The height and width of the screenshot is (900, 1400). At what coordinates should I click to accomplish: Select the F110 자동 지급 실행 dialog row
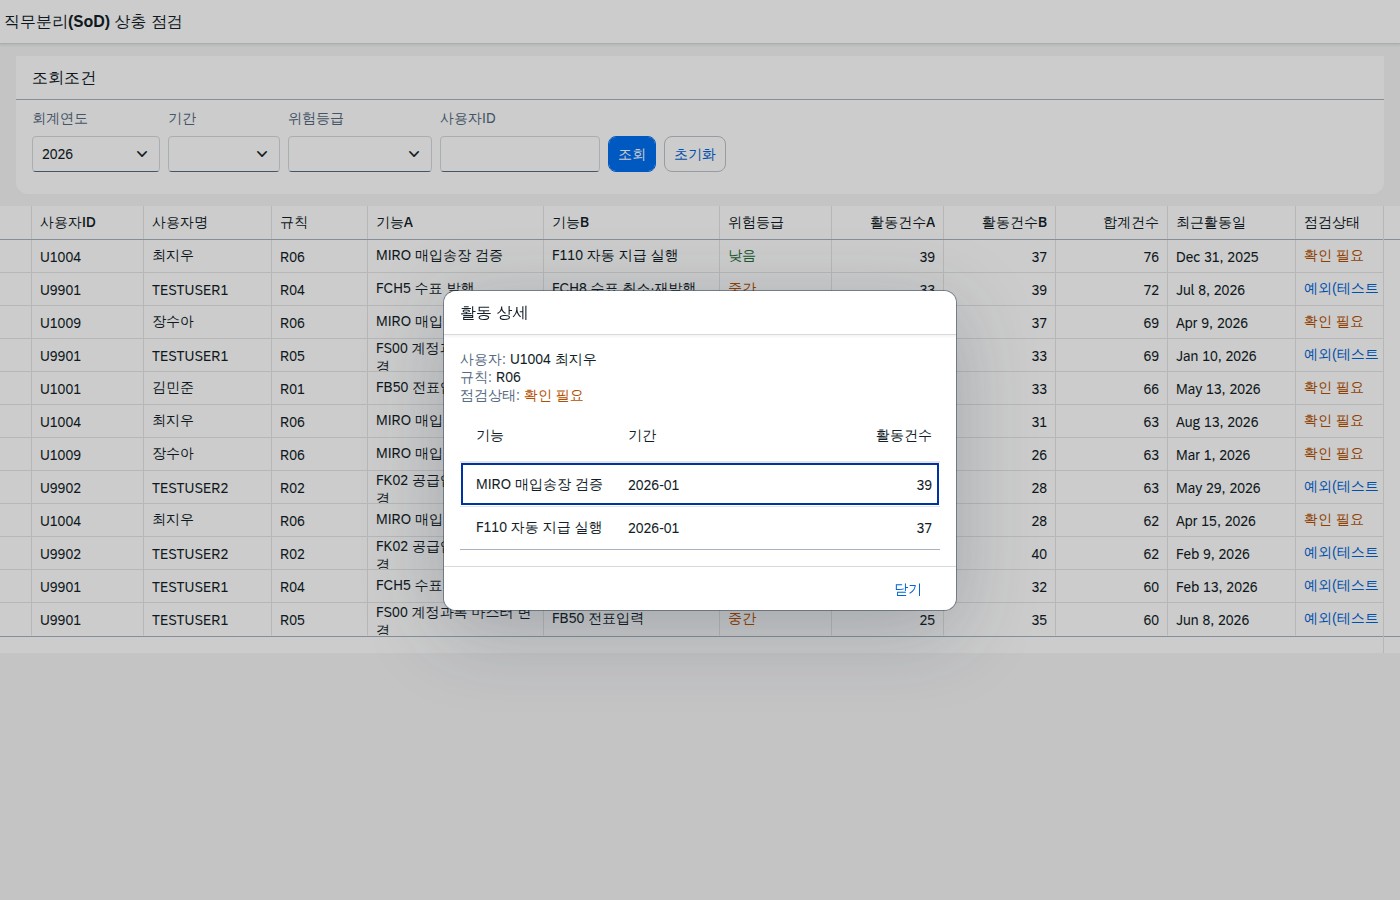coord(700,527)
